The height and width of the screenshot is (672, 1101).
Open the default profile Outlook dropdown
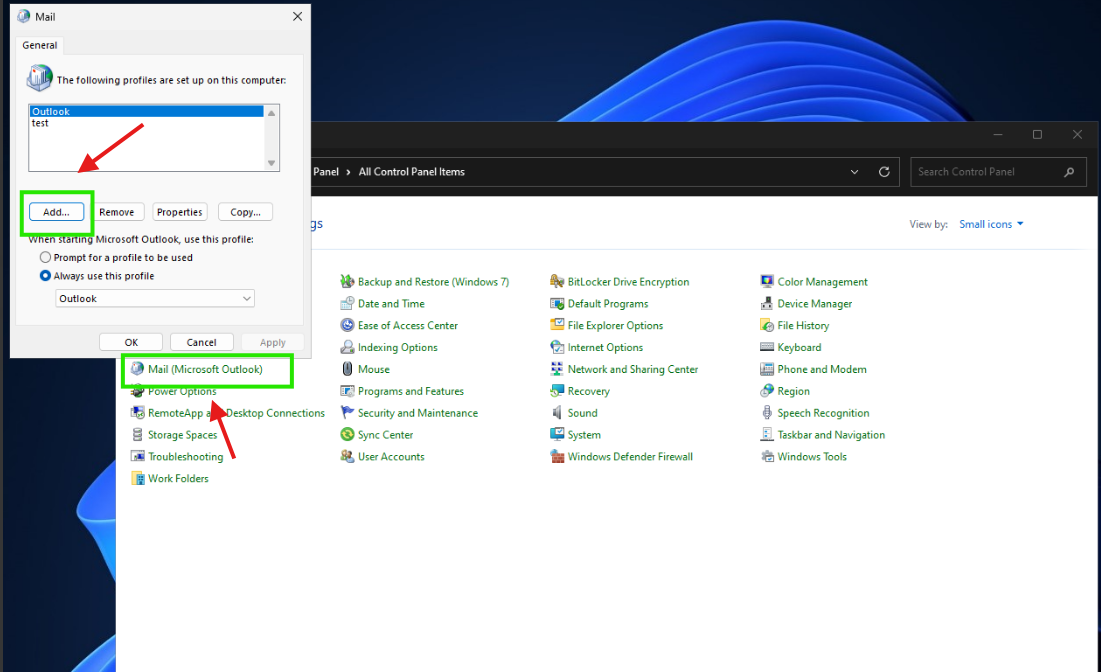(154, 298)
